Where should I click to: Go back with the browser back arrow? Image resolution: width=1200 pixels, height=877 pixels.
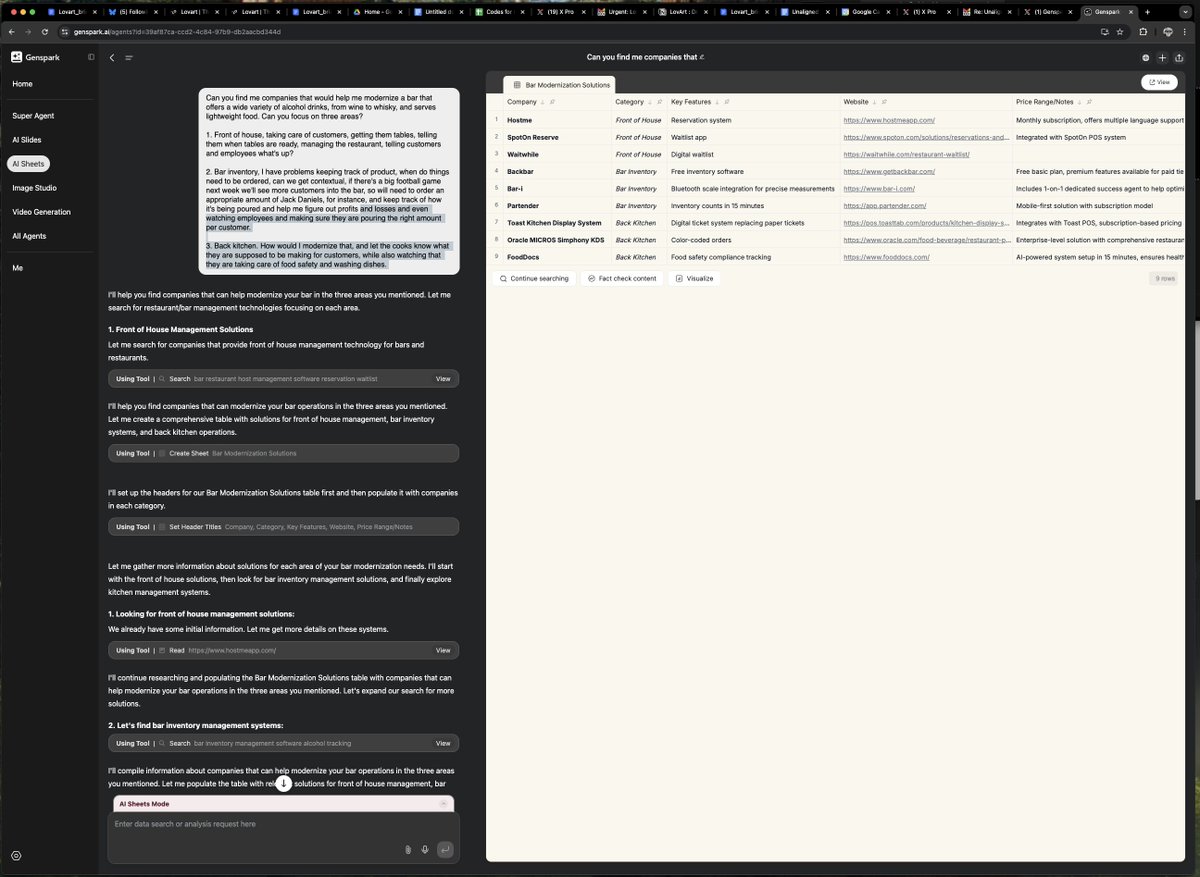click(x=11, y=32)
